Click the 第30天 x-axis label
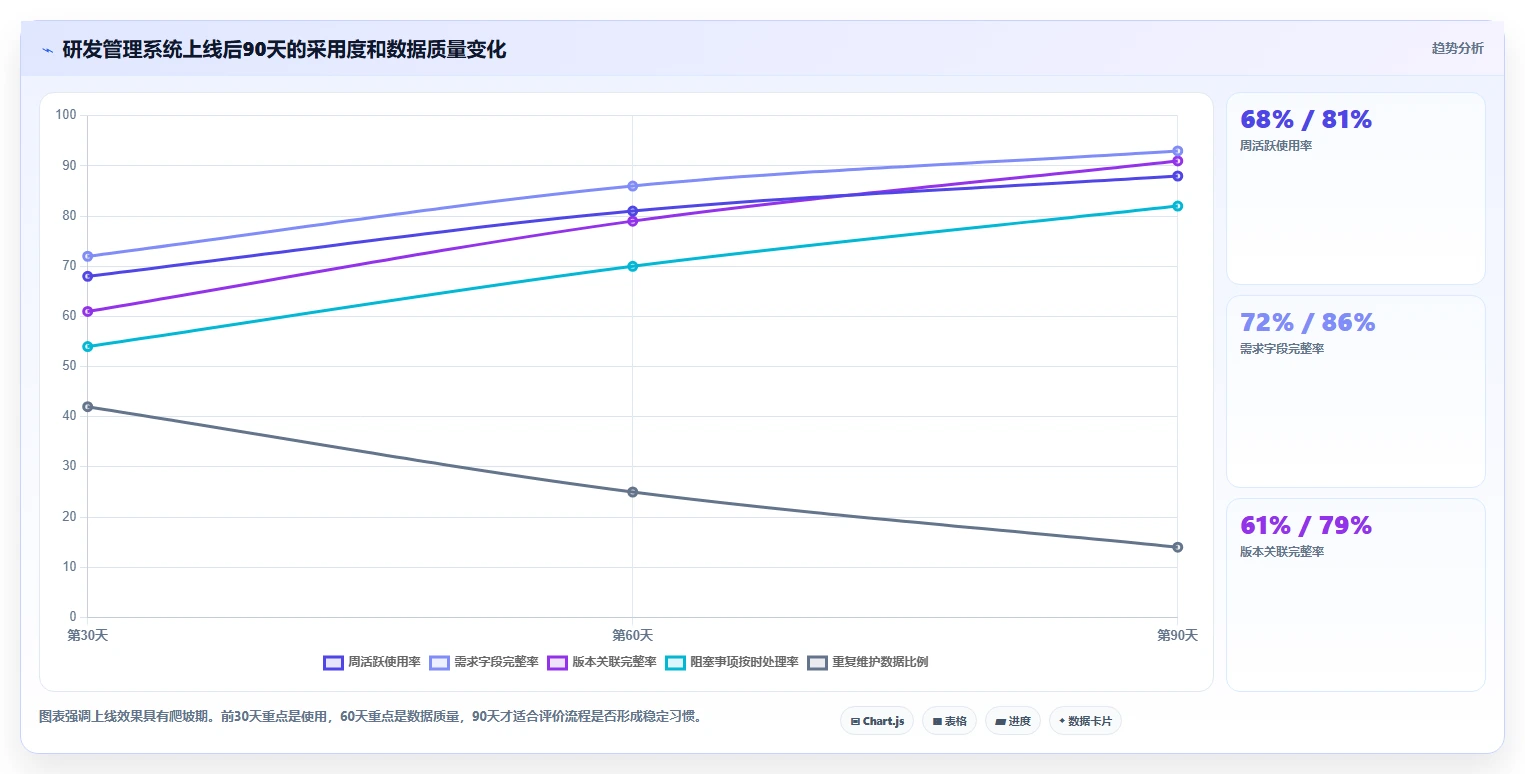Viewport: 1525px width, 774px height. 87,636
